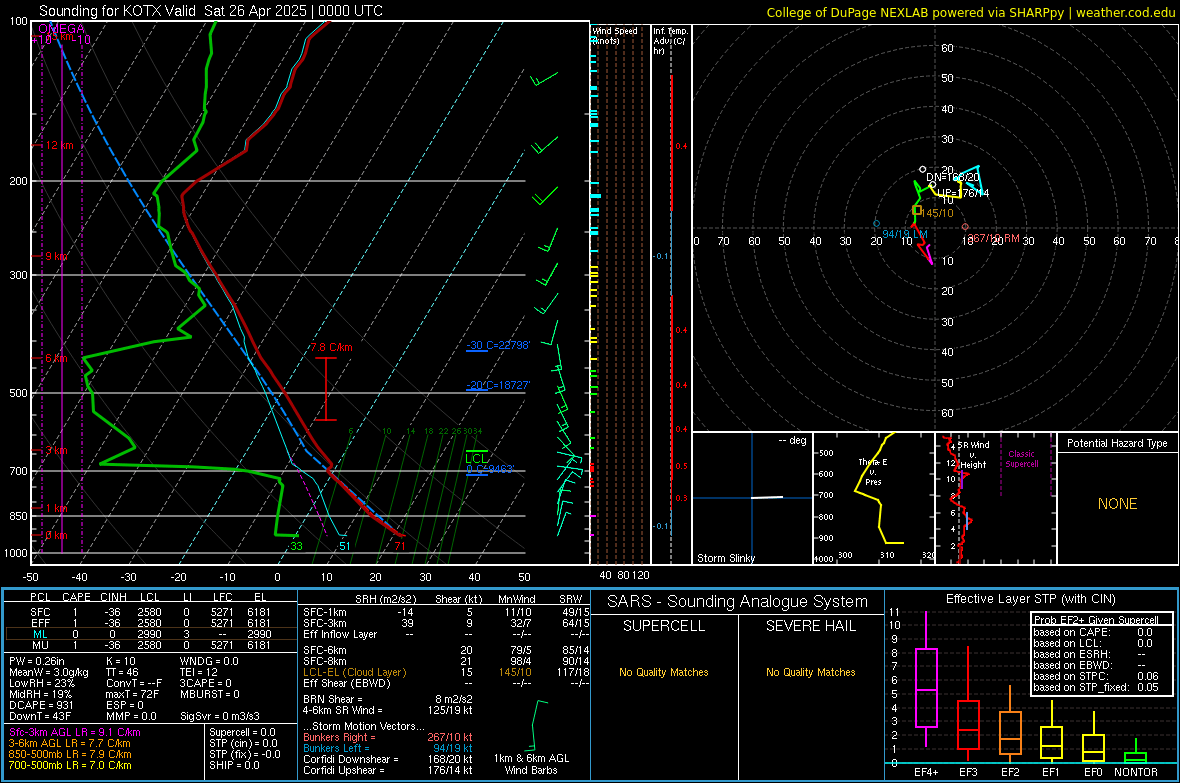
Task: Click the "Corfidi Downshear" row
Action: click(x=388, y=759)
